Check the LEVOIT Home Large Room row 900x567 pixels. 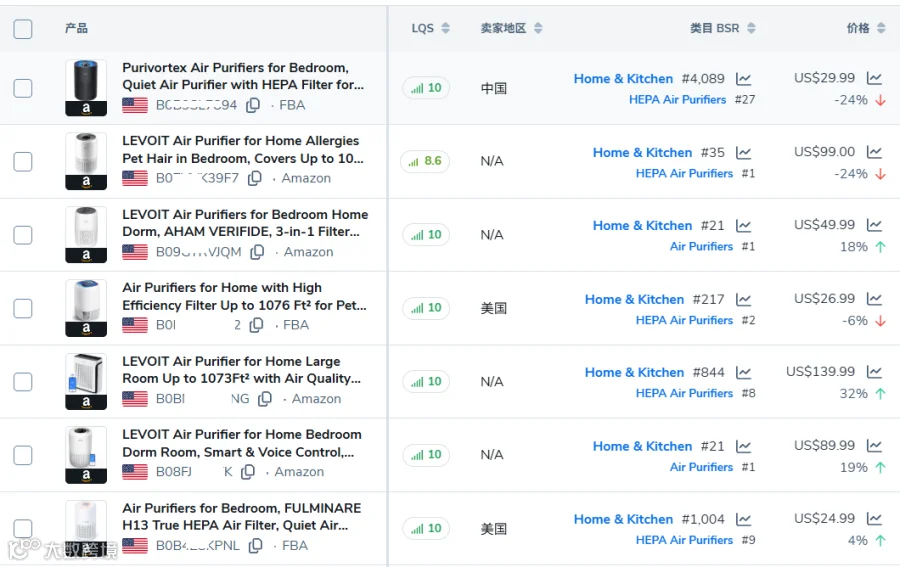pos(23,382)
